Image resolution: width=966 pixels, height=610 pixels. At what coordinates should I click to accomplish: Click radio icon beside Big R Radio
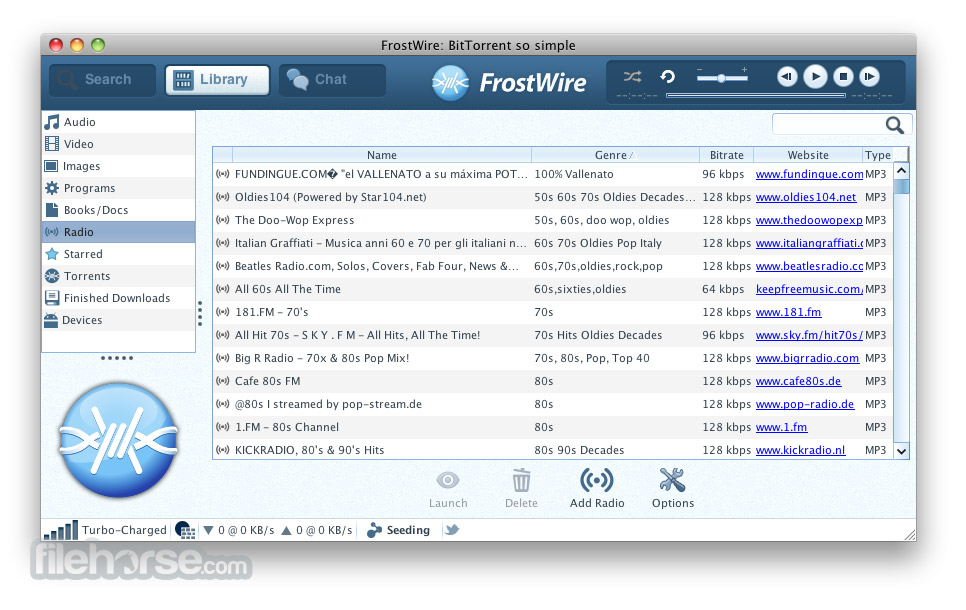223,358
